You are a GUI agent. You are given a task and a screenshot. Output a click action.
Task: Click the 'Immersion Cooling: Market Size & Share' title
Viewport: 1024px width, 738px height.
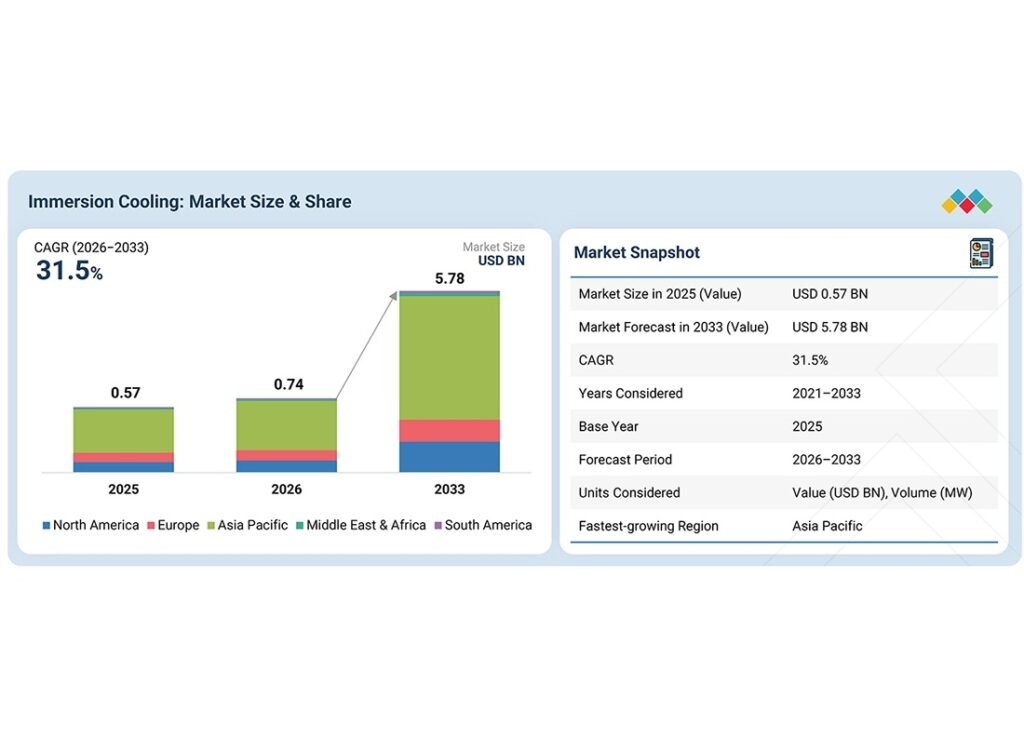coord(189,201)
